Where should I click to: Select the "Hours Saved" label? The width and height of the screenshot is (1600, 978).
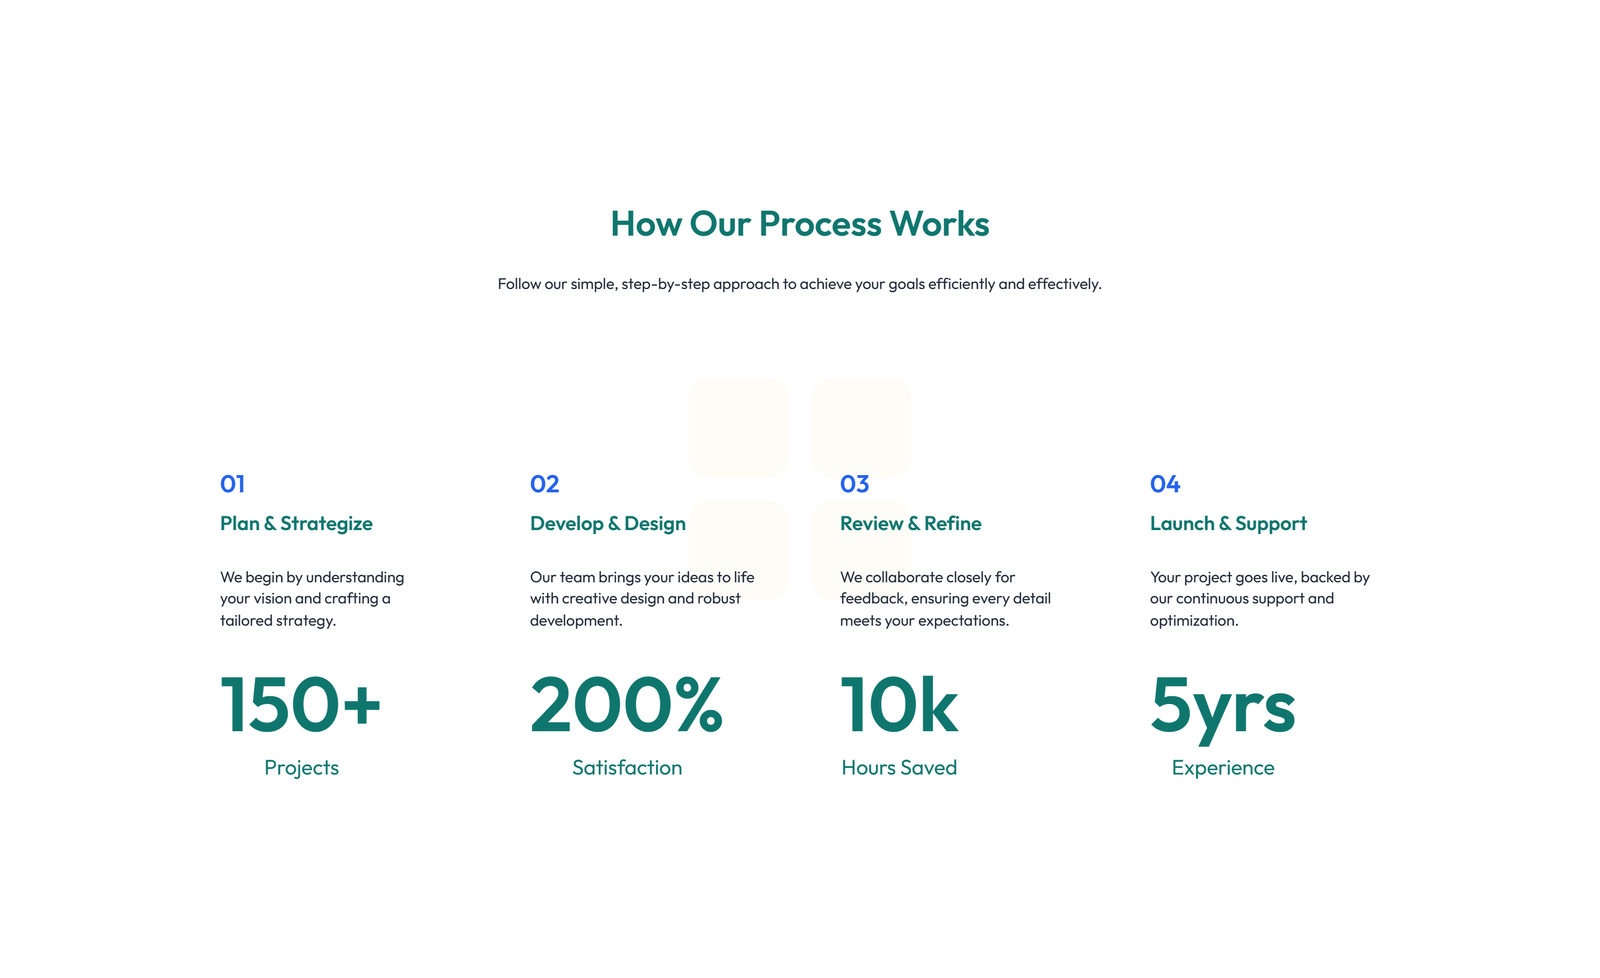(x=899, y=768)
